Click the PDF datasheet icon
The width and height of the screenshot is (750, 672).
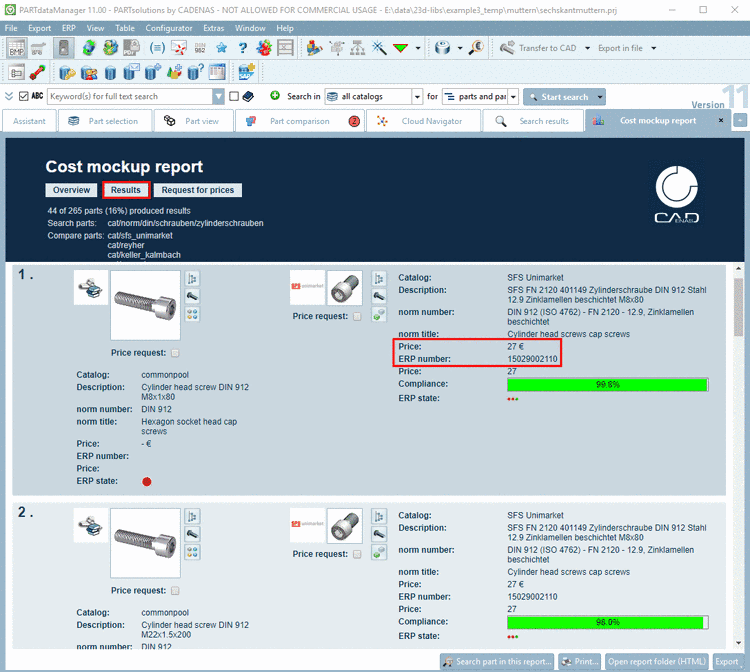tap(131, 48)
